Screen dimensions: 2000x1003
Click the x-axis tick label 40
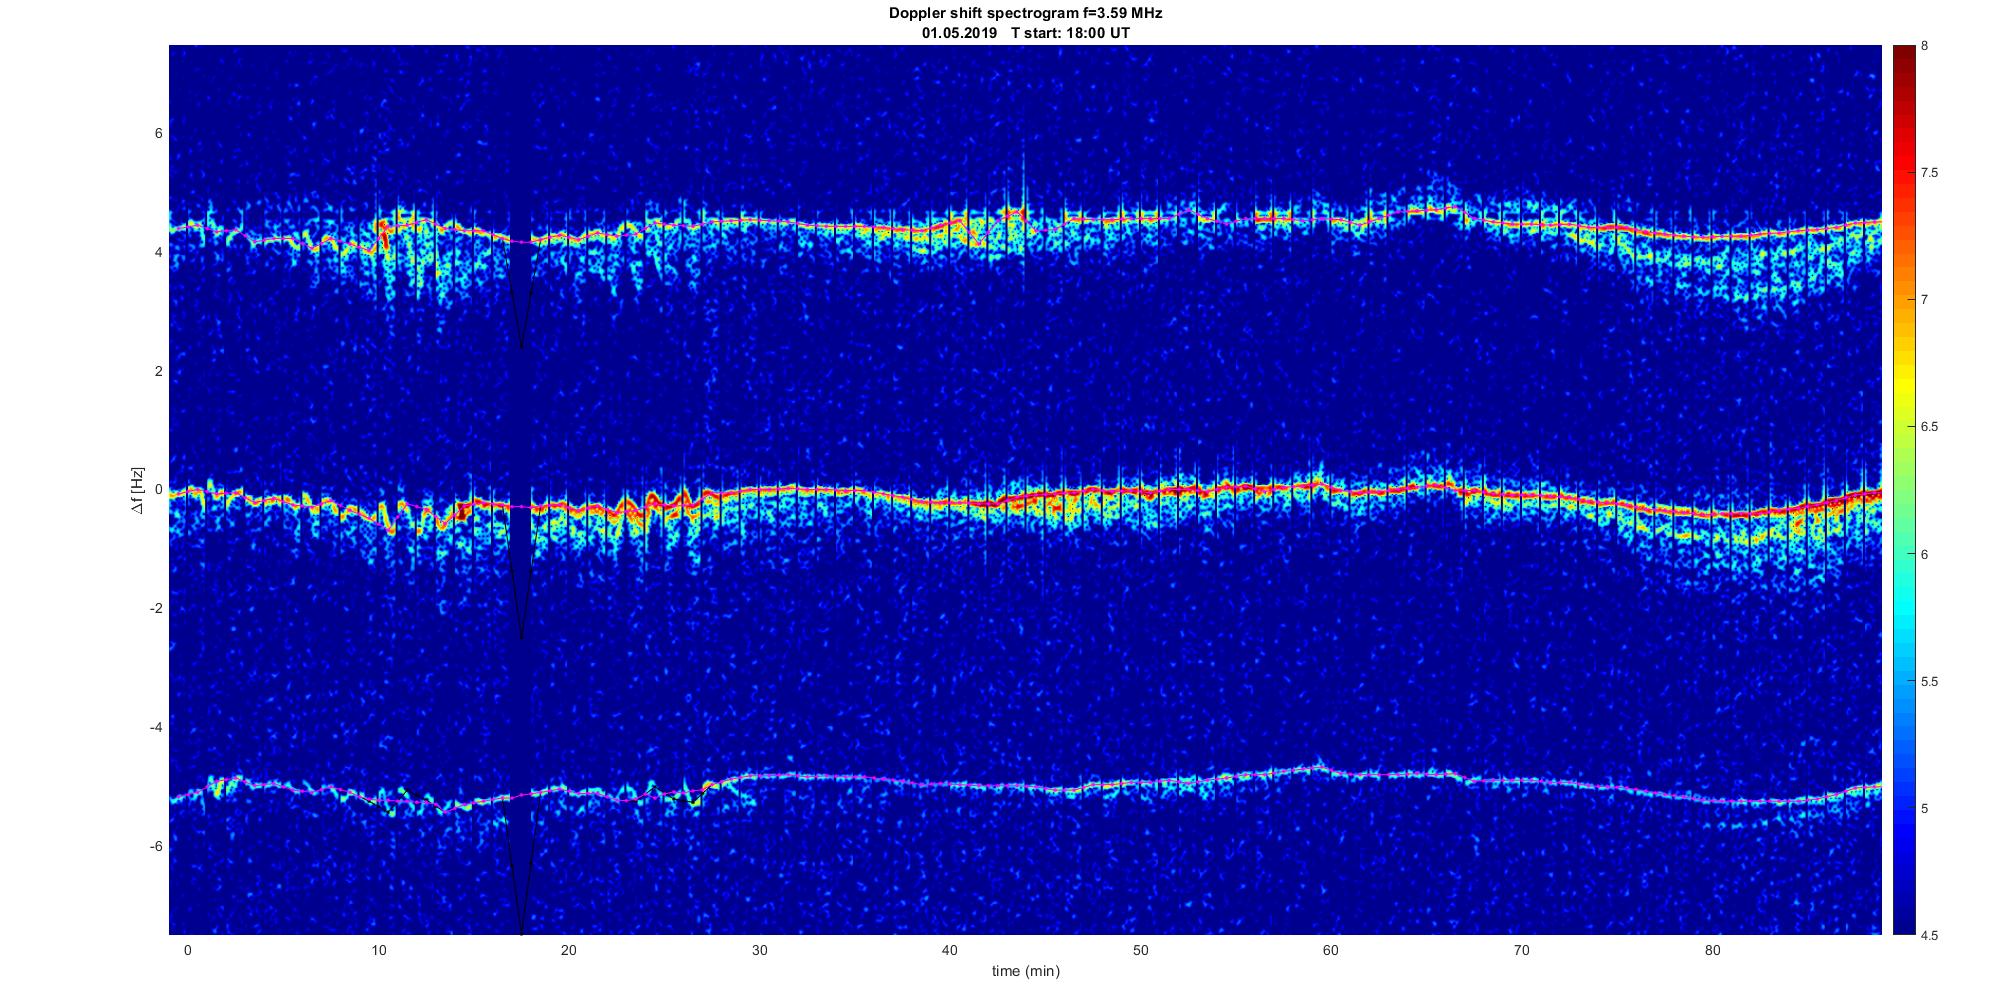950,950
